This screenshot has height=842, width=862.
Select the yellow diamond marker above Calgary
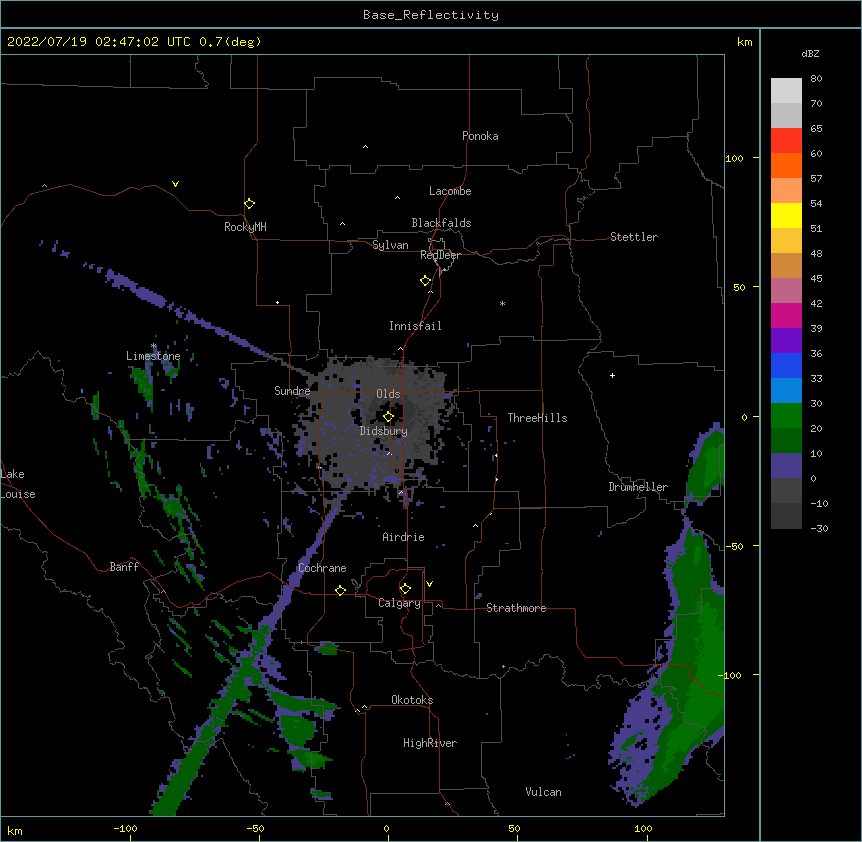click(405, 589)
